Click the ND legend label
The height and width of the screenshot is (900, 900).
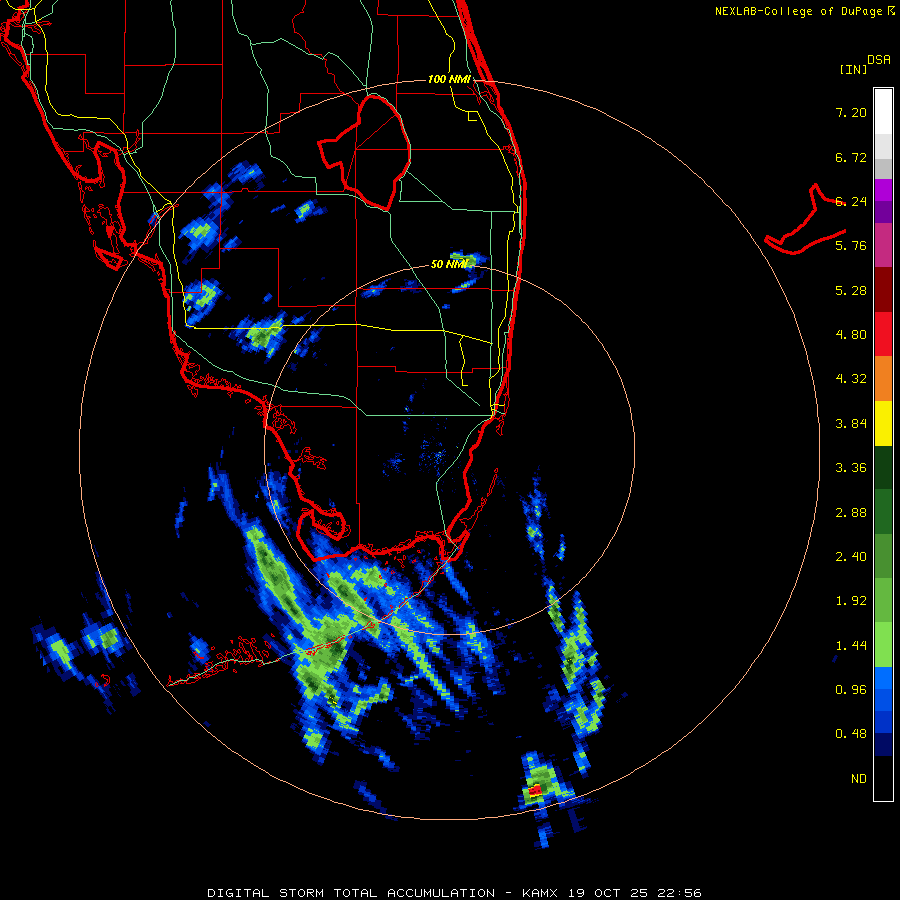click(x=859, y=779)
